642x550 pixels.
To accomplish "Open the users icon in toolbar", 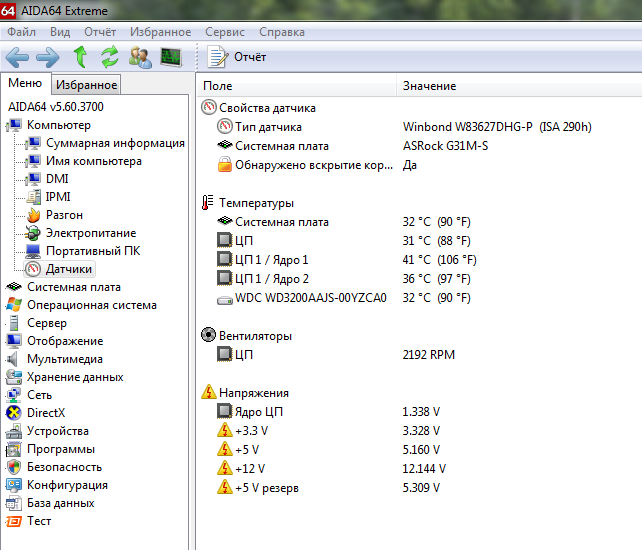I will 140,57.
